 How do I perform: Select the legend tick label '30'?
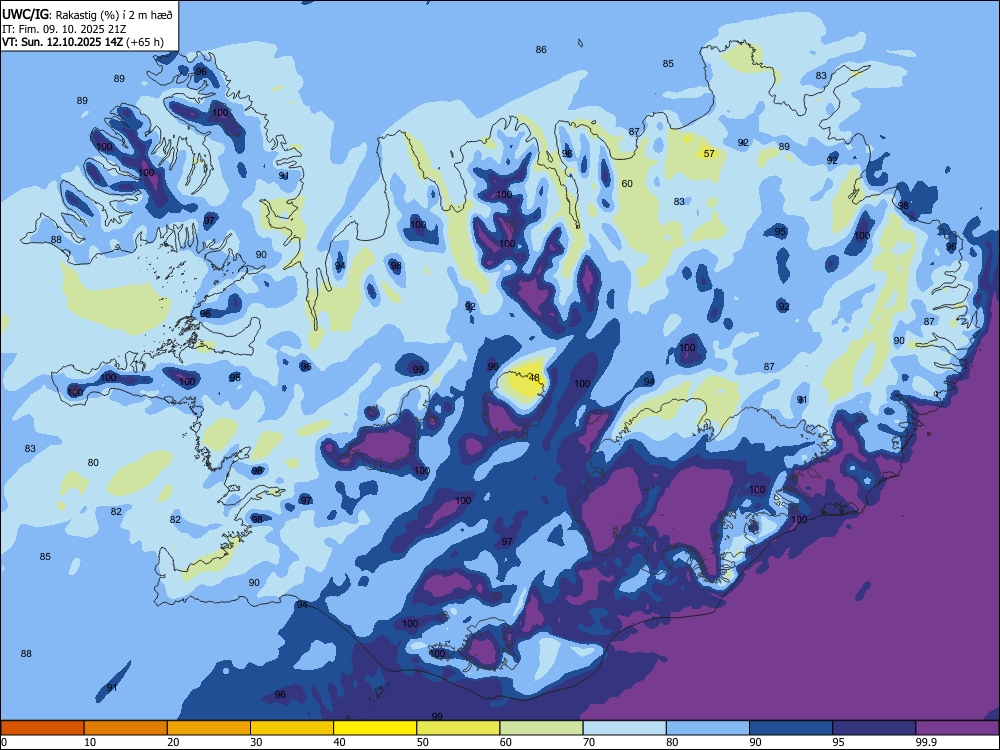256,742
